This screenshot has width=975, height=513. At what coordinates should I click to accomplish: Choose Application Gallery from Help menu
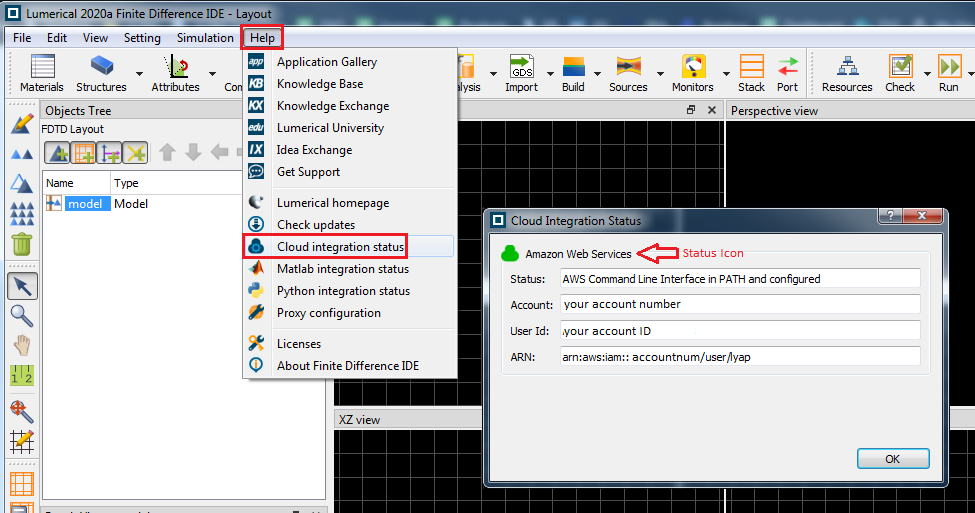click(349, 62)
